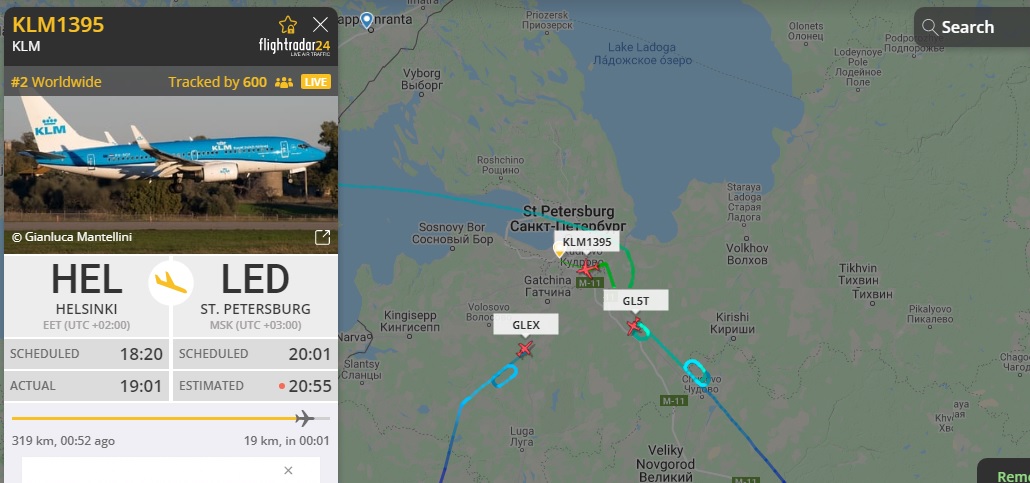The image size is (1030, 483).
Task: Dismiss the ad box with its X
Action: pos(288,471)
